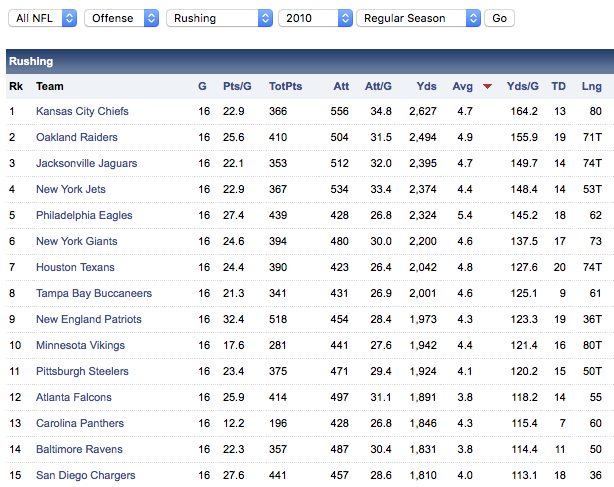Select the Giants' 30.0 attempts per game value
614x487 pixels.
coord(381,241)
